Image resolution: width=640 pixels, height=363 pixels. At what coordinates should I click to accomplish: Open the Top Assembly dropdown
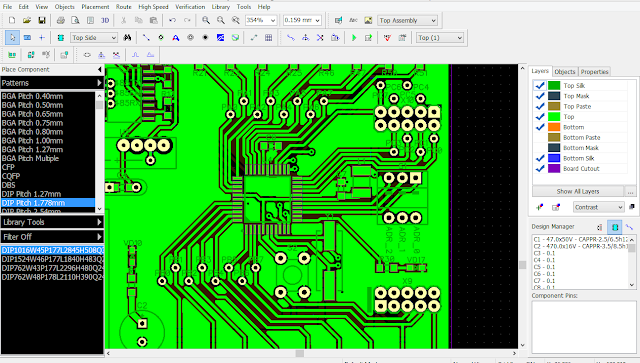(407, 20)
